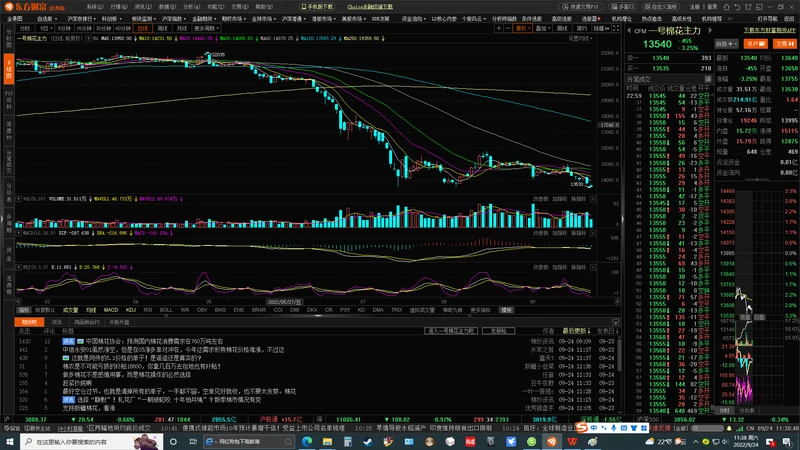Open the 行情 menu

119,7
